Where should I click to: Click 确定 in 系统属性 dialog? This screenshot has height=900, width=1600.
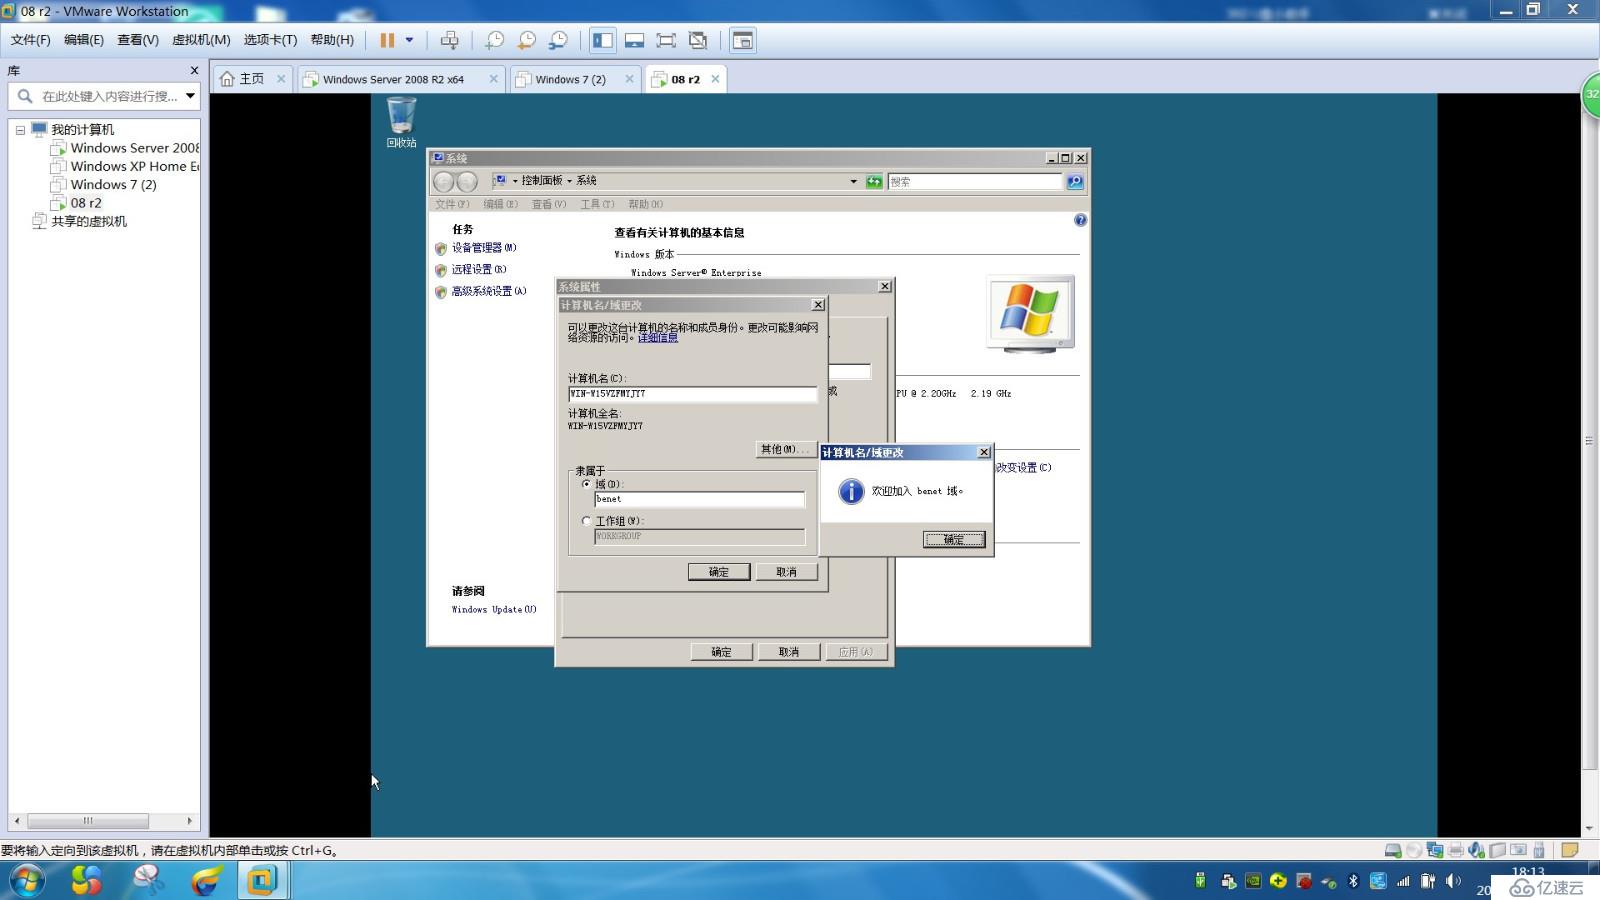click(721, 652)
